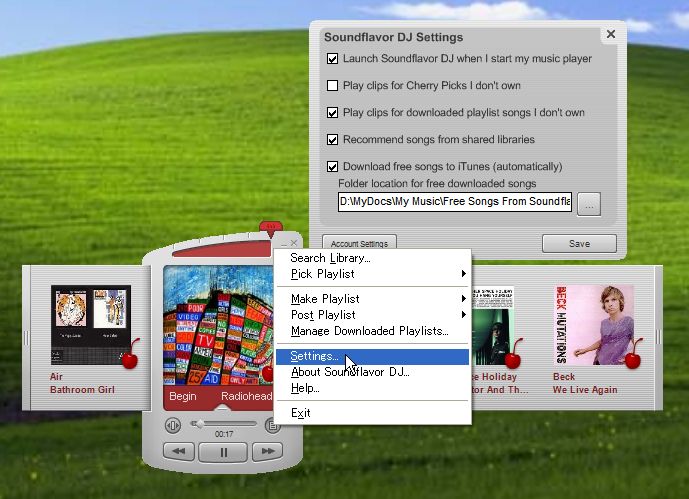This screenshot has width=689, height=499.
Task: Expand the Post Playlist arrow
Action: 464,315
